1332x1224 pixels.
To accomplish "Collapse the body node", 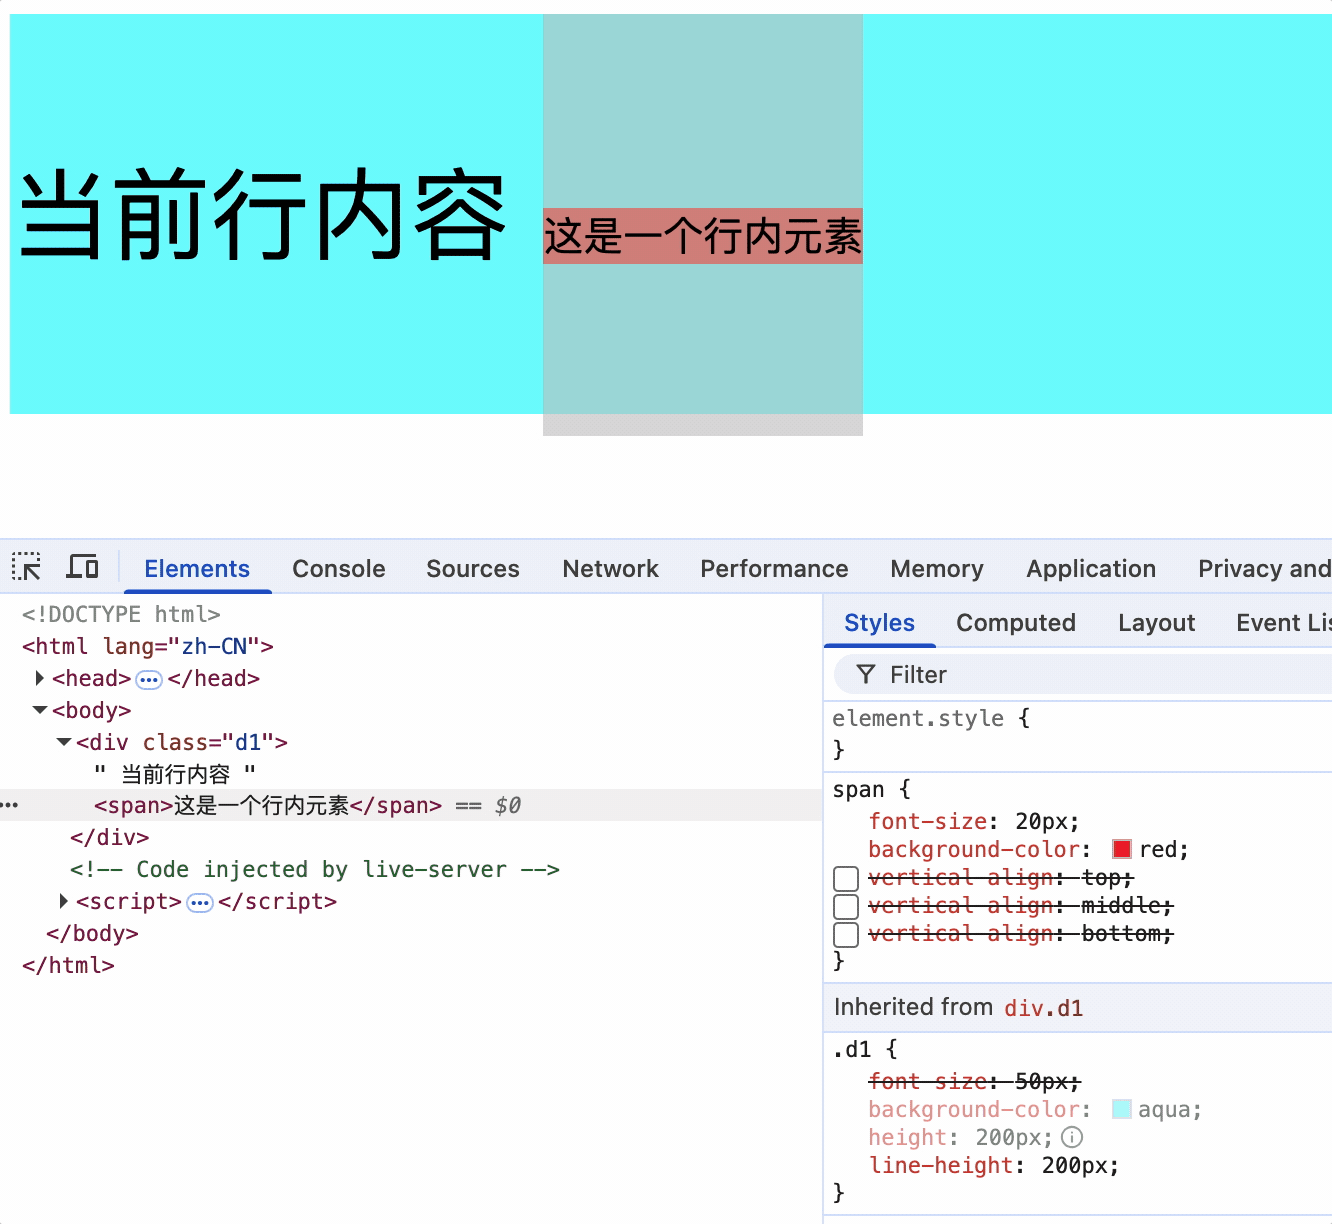I will coord(40,710).
